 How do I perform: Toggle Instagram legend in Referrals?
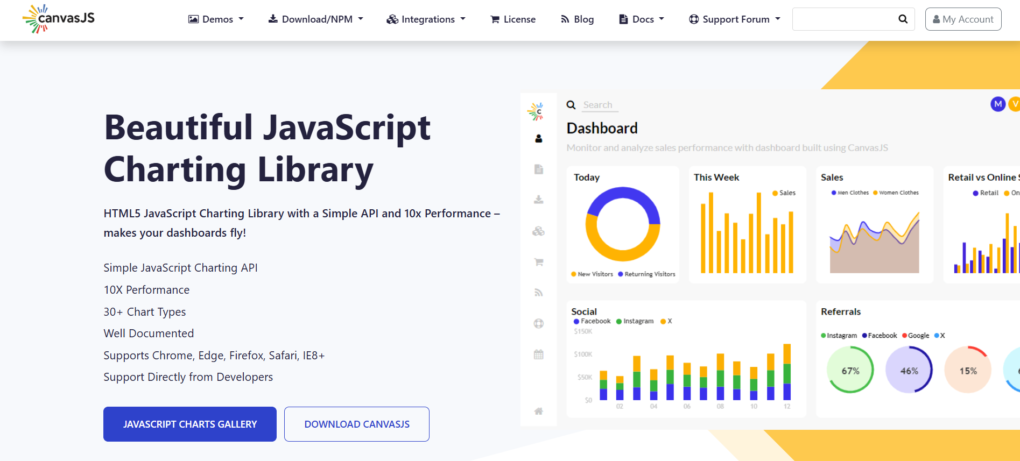839,336
